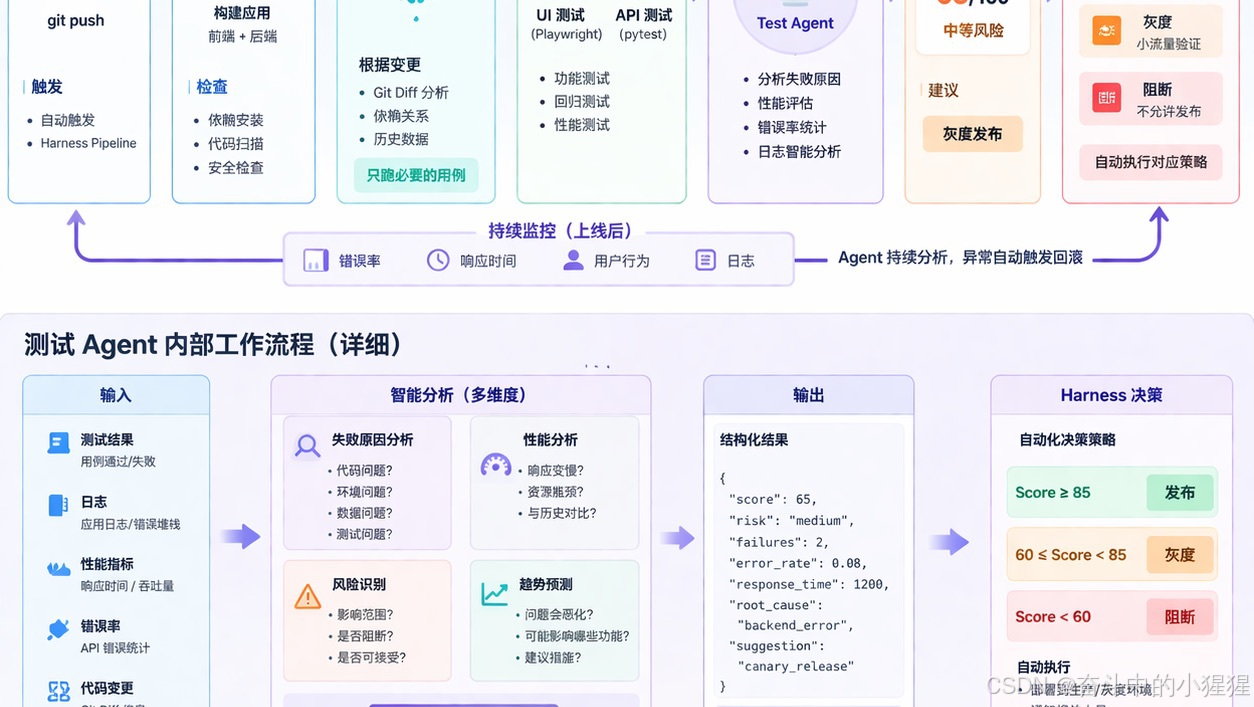Click the Score < 60 rule text
The height and width of the screenshot is (707, 1254).
coord(1053,617)
